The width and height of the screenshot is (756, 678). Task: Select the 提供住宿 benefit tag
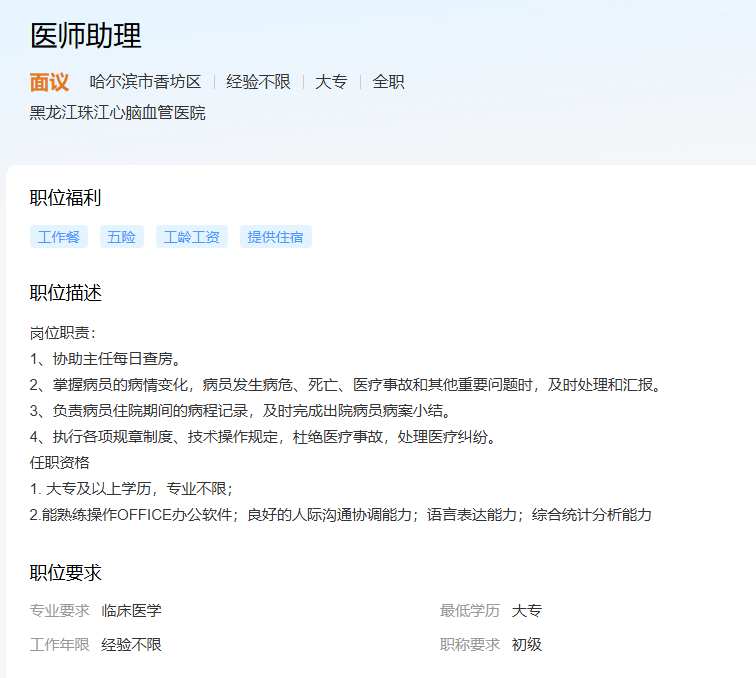click(x=276, y=237)
